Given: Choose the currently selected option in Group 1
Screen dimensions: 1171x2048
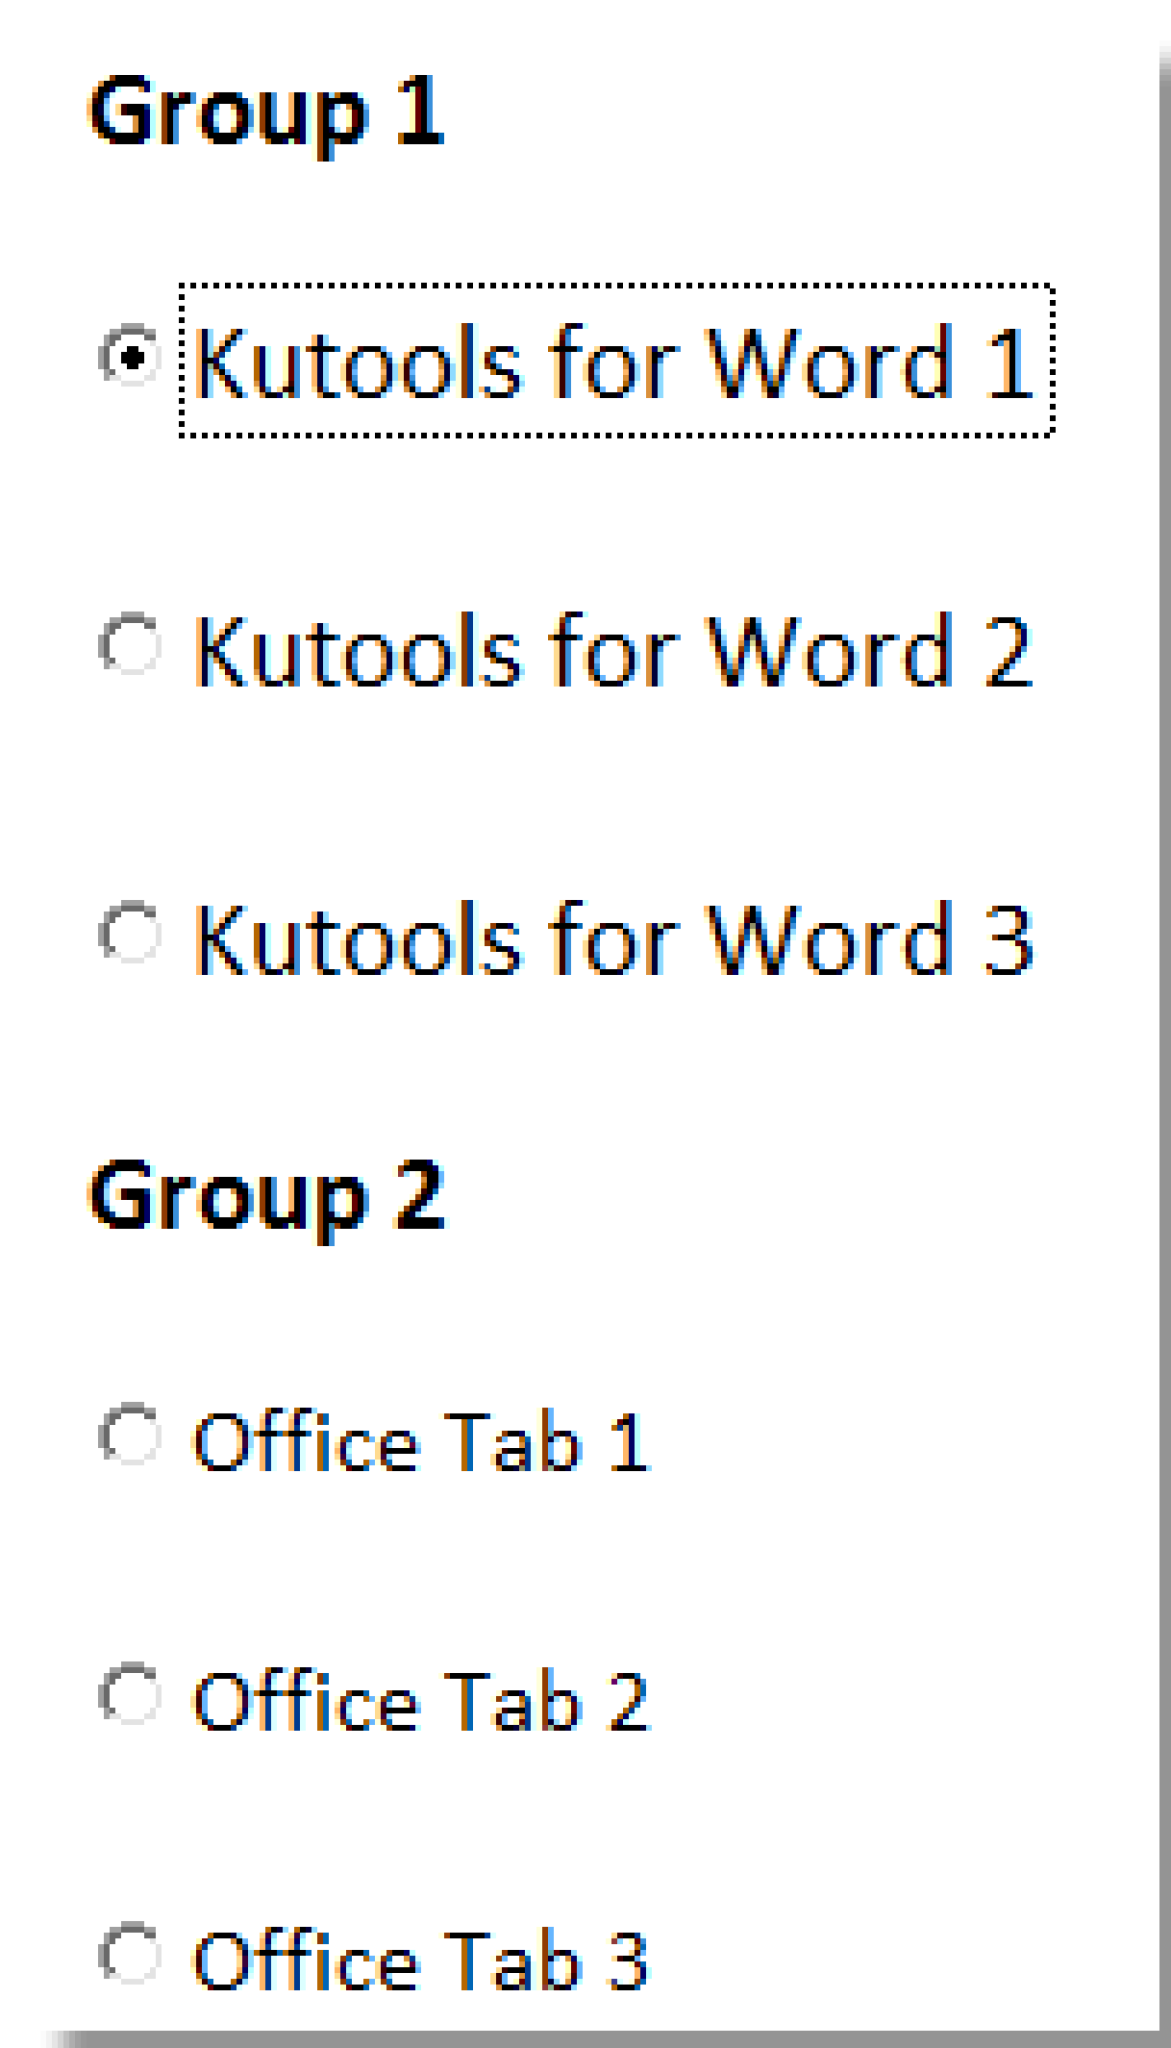Looking at the screenshot, I should pyautogui.click(x=127, y=360).
